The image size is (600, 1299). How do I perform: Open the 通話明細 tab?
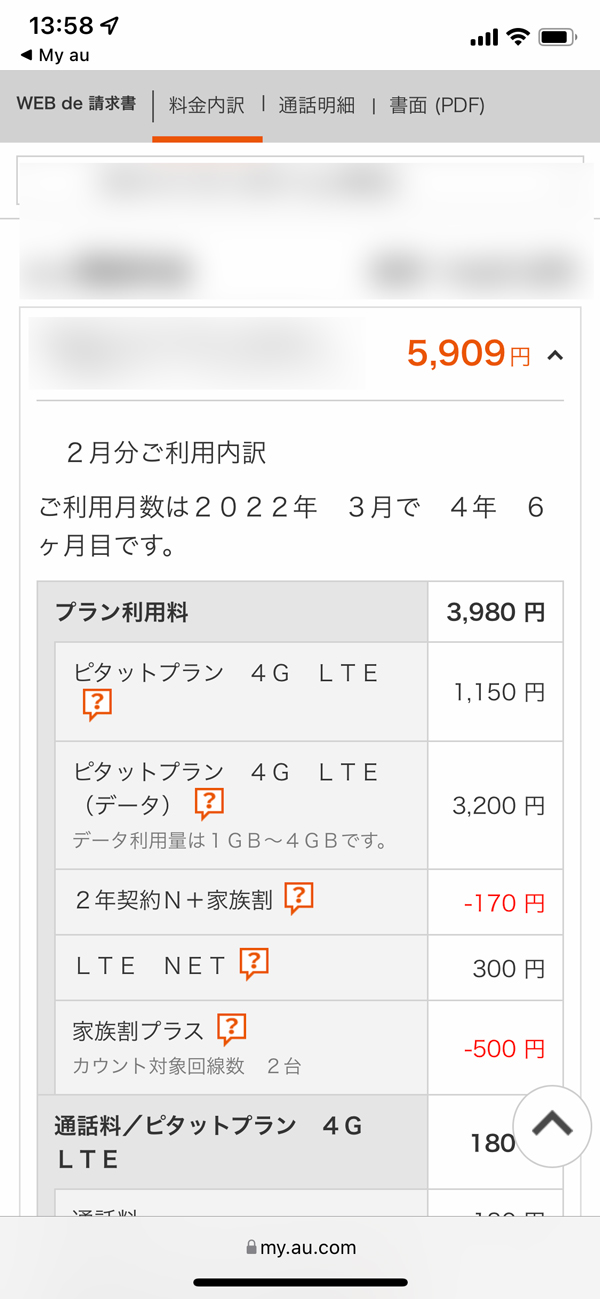[x=317, y=106]
